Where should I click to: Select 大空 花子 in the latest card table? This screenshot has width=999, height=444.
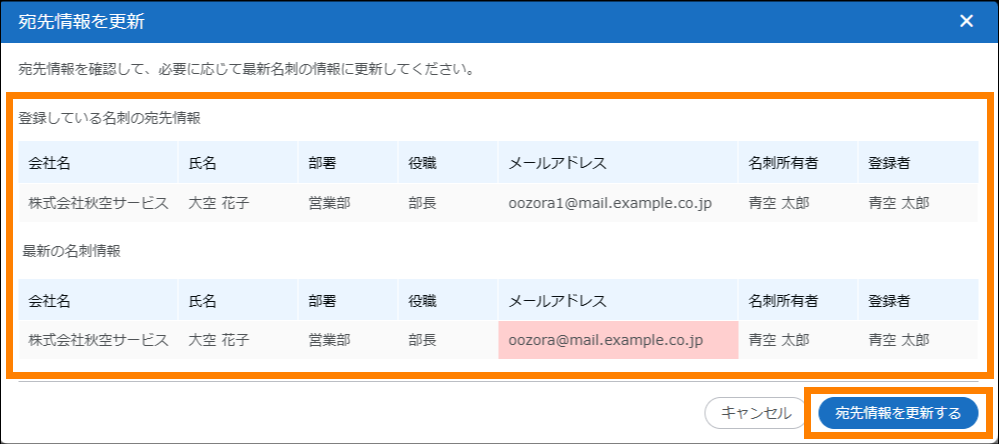(218, 340)
